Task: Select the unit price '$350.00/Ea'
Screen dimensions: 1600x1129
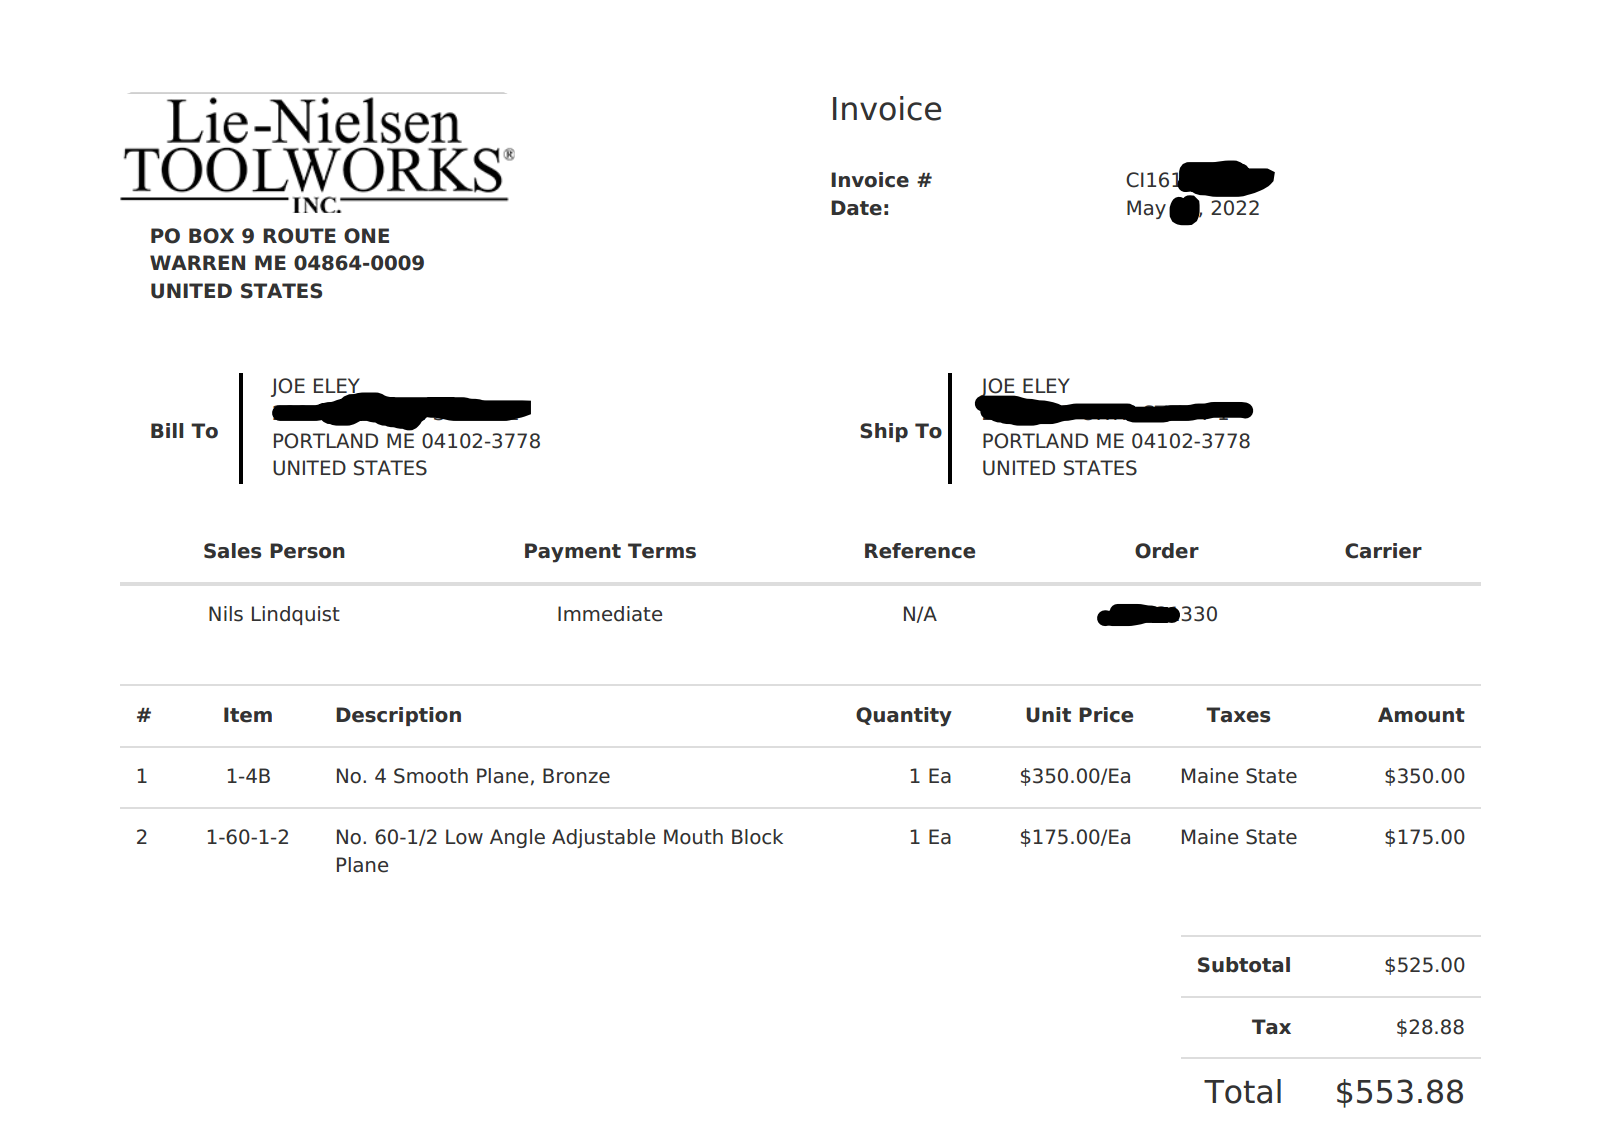Action: pyautogui.click(x=1075, y=776)
